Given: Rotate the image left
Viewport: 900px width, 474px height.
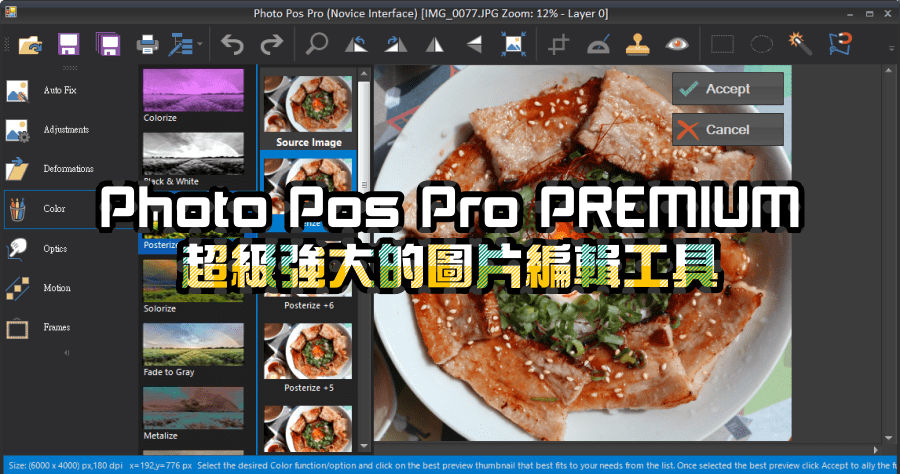Looking at the screenshot, I should click(356, 44).
